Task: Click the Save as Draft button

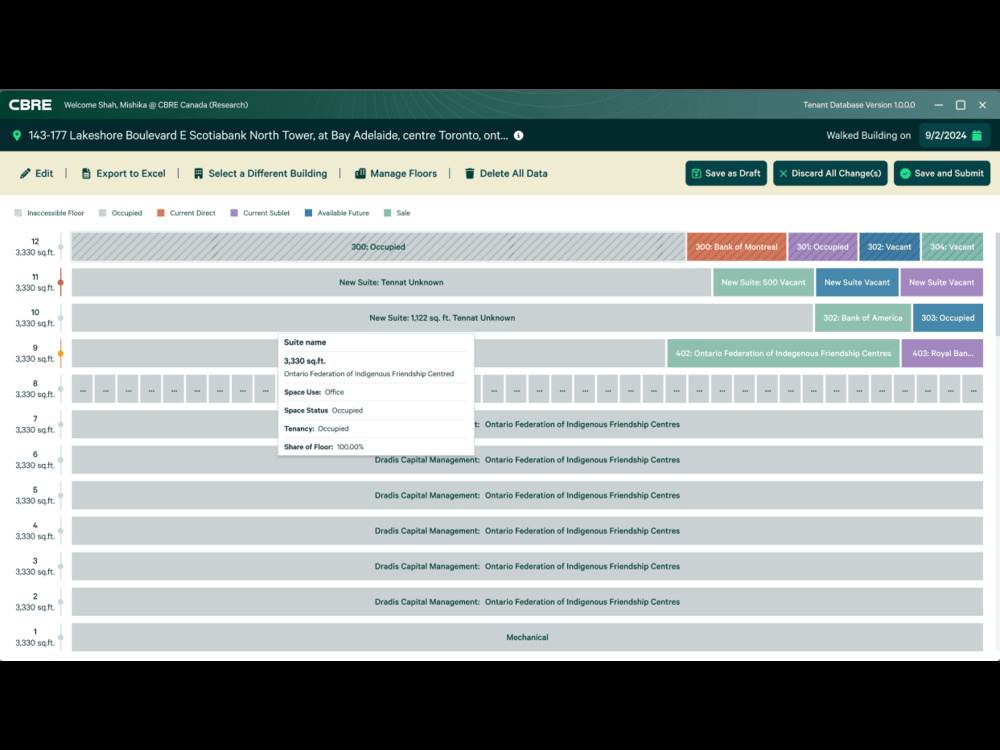Action: pos(726,173)
